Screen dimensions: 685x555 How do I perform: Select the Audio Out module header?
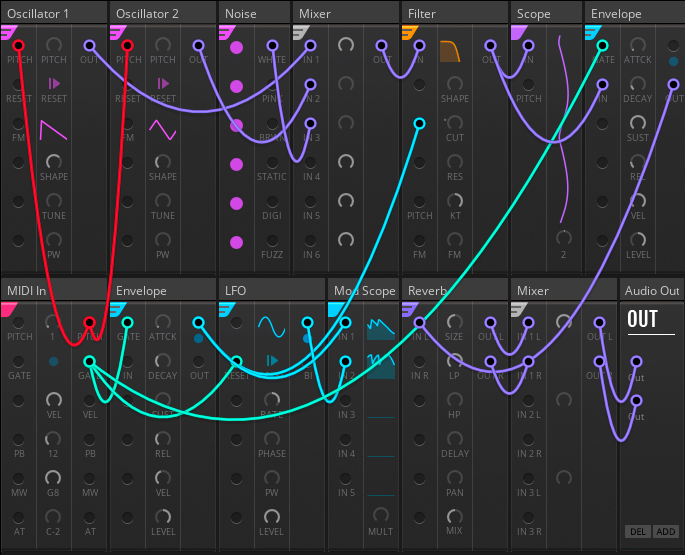click(x=651, y=290)
